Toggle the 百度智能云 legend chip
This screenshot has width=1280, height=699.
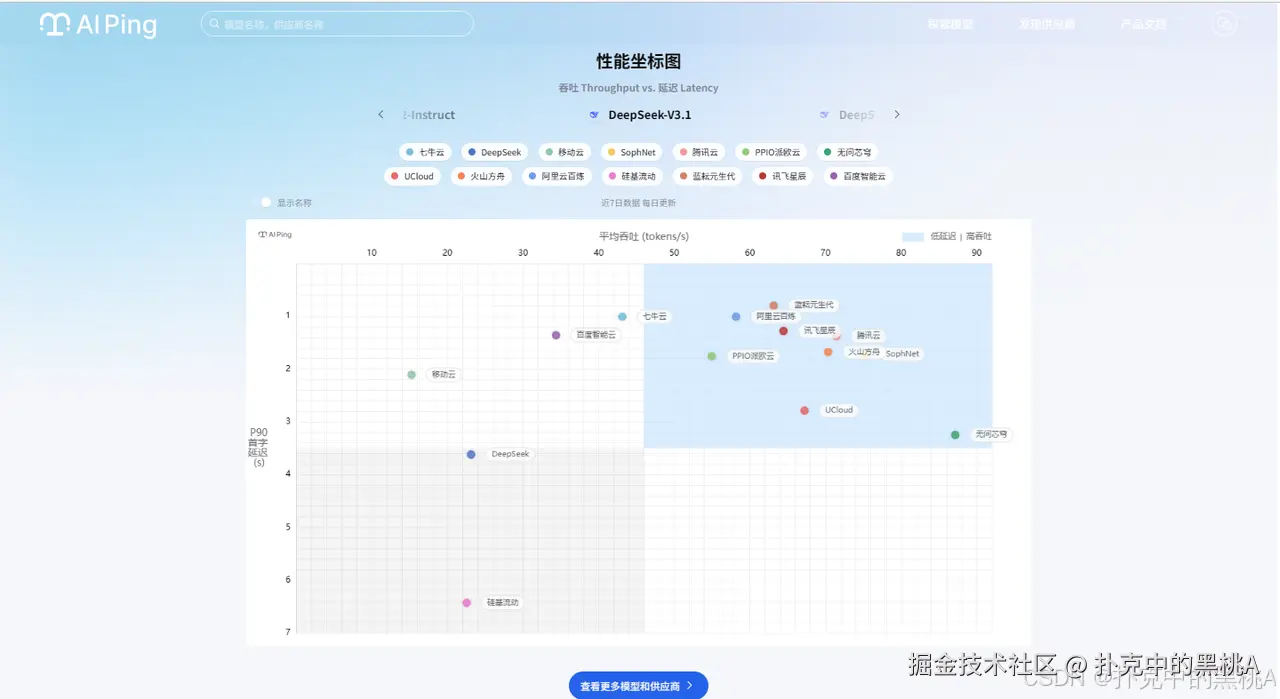(x=857, y=176)
